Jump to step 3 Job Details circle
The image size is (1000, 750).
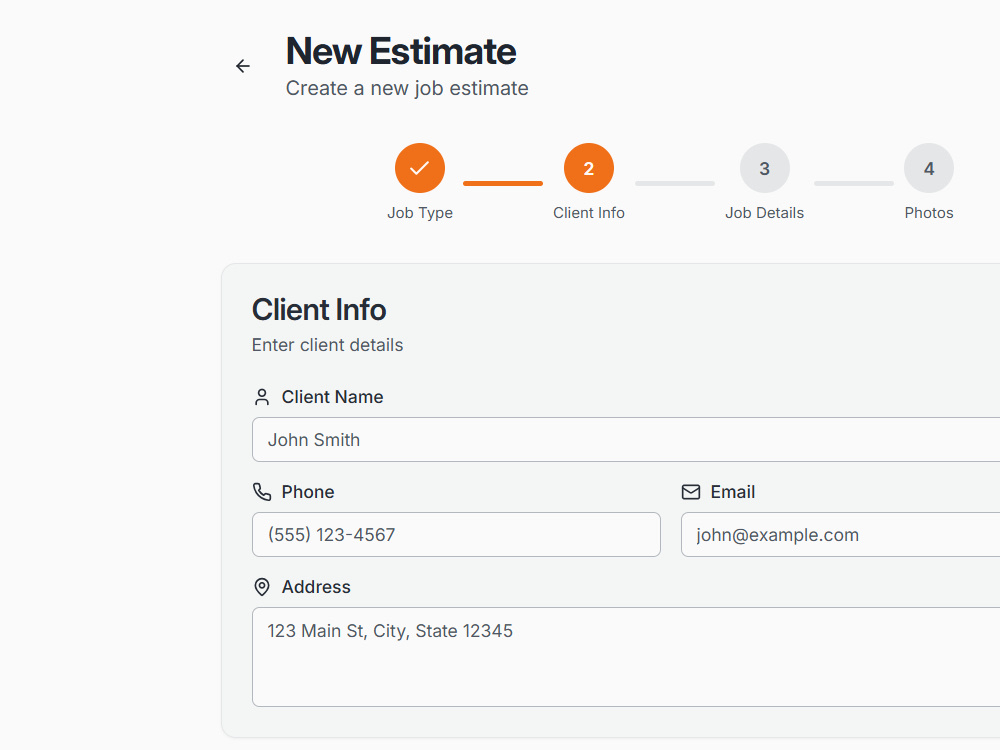[765, 168]
